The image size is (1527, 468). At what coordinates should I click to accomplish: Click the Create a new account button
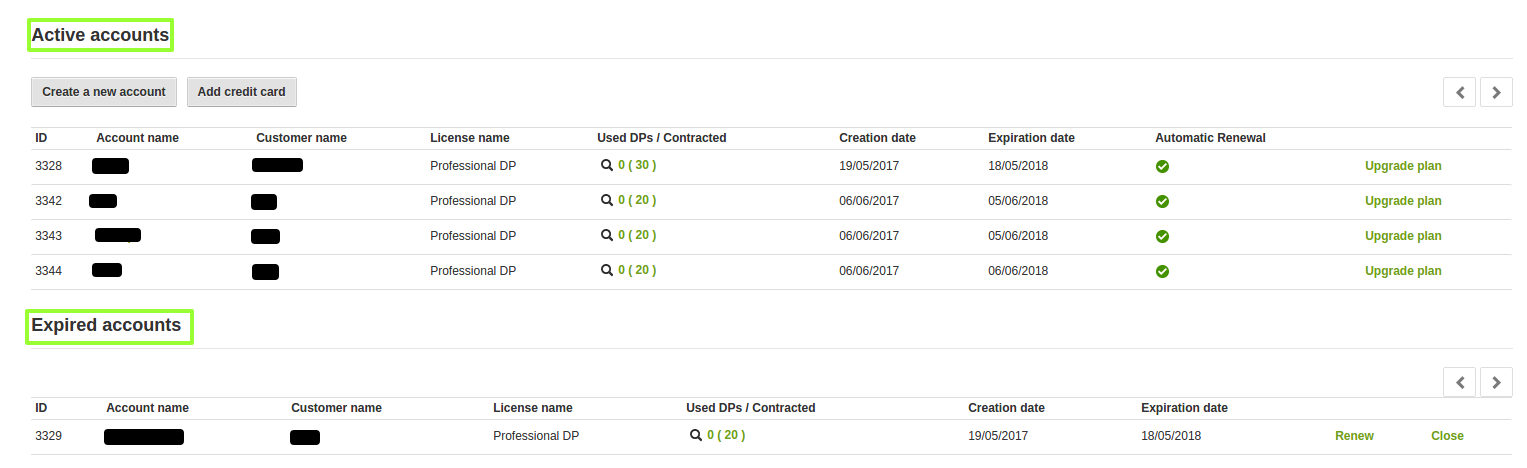(104, 92)
